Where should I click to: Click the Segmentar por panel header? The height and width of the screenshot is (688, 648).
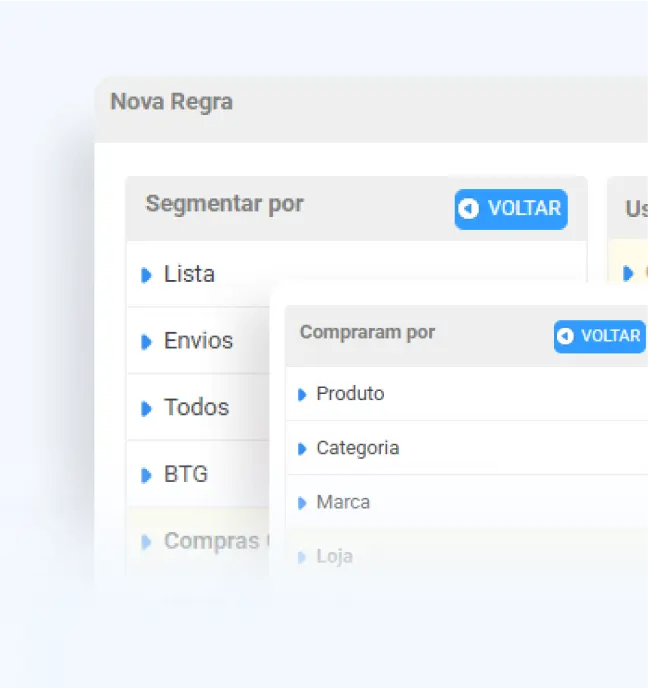click(224, 204)
